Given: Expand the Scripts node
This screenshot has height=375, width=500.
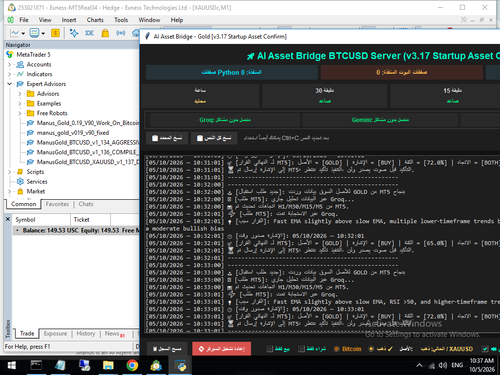Looking at the screenshot, I should coord(9,172).
